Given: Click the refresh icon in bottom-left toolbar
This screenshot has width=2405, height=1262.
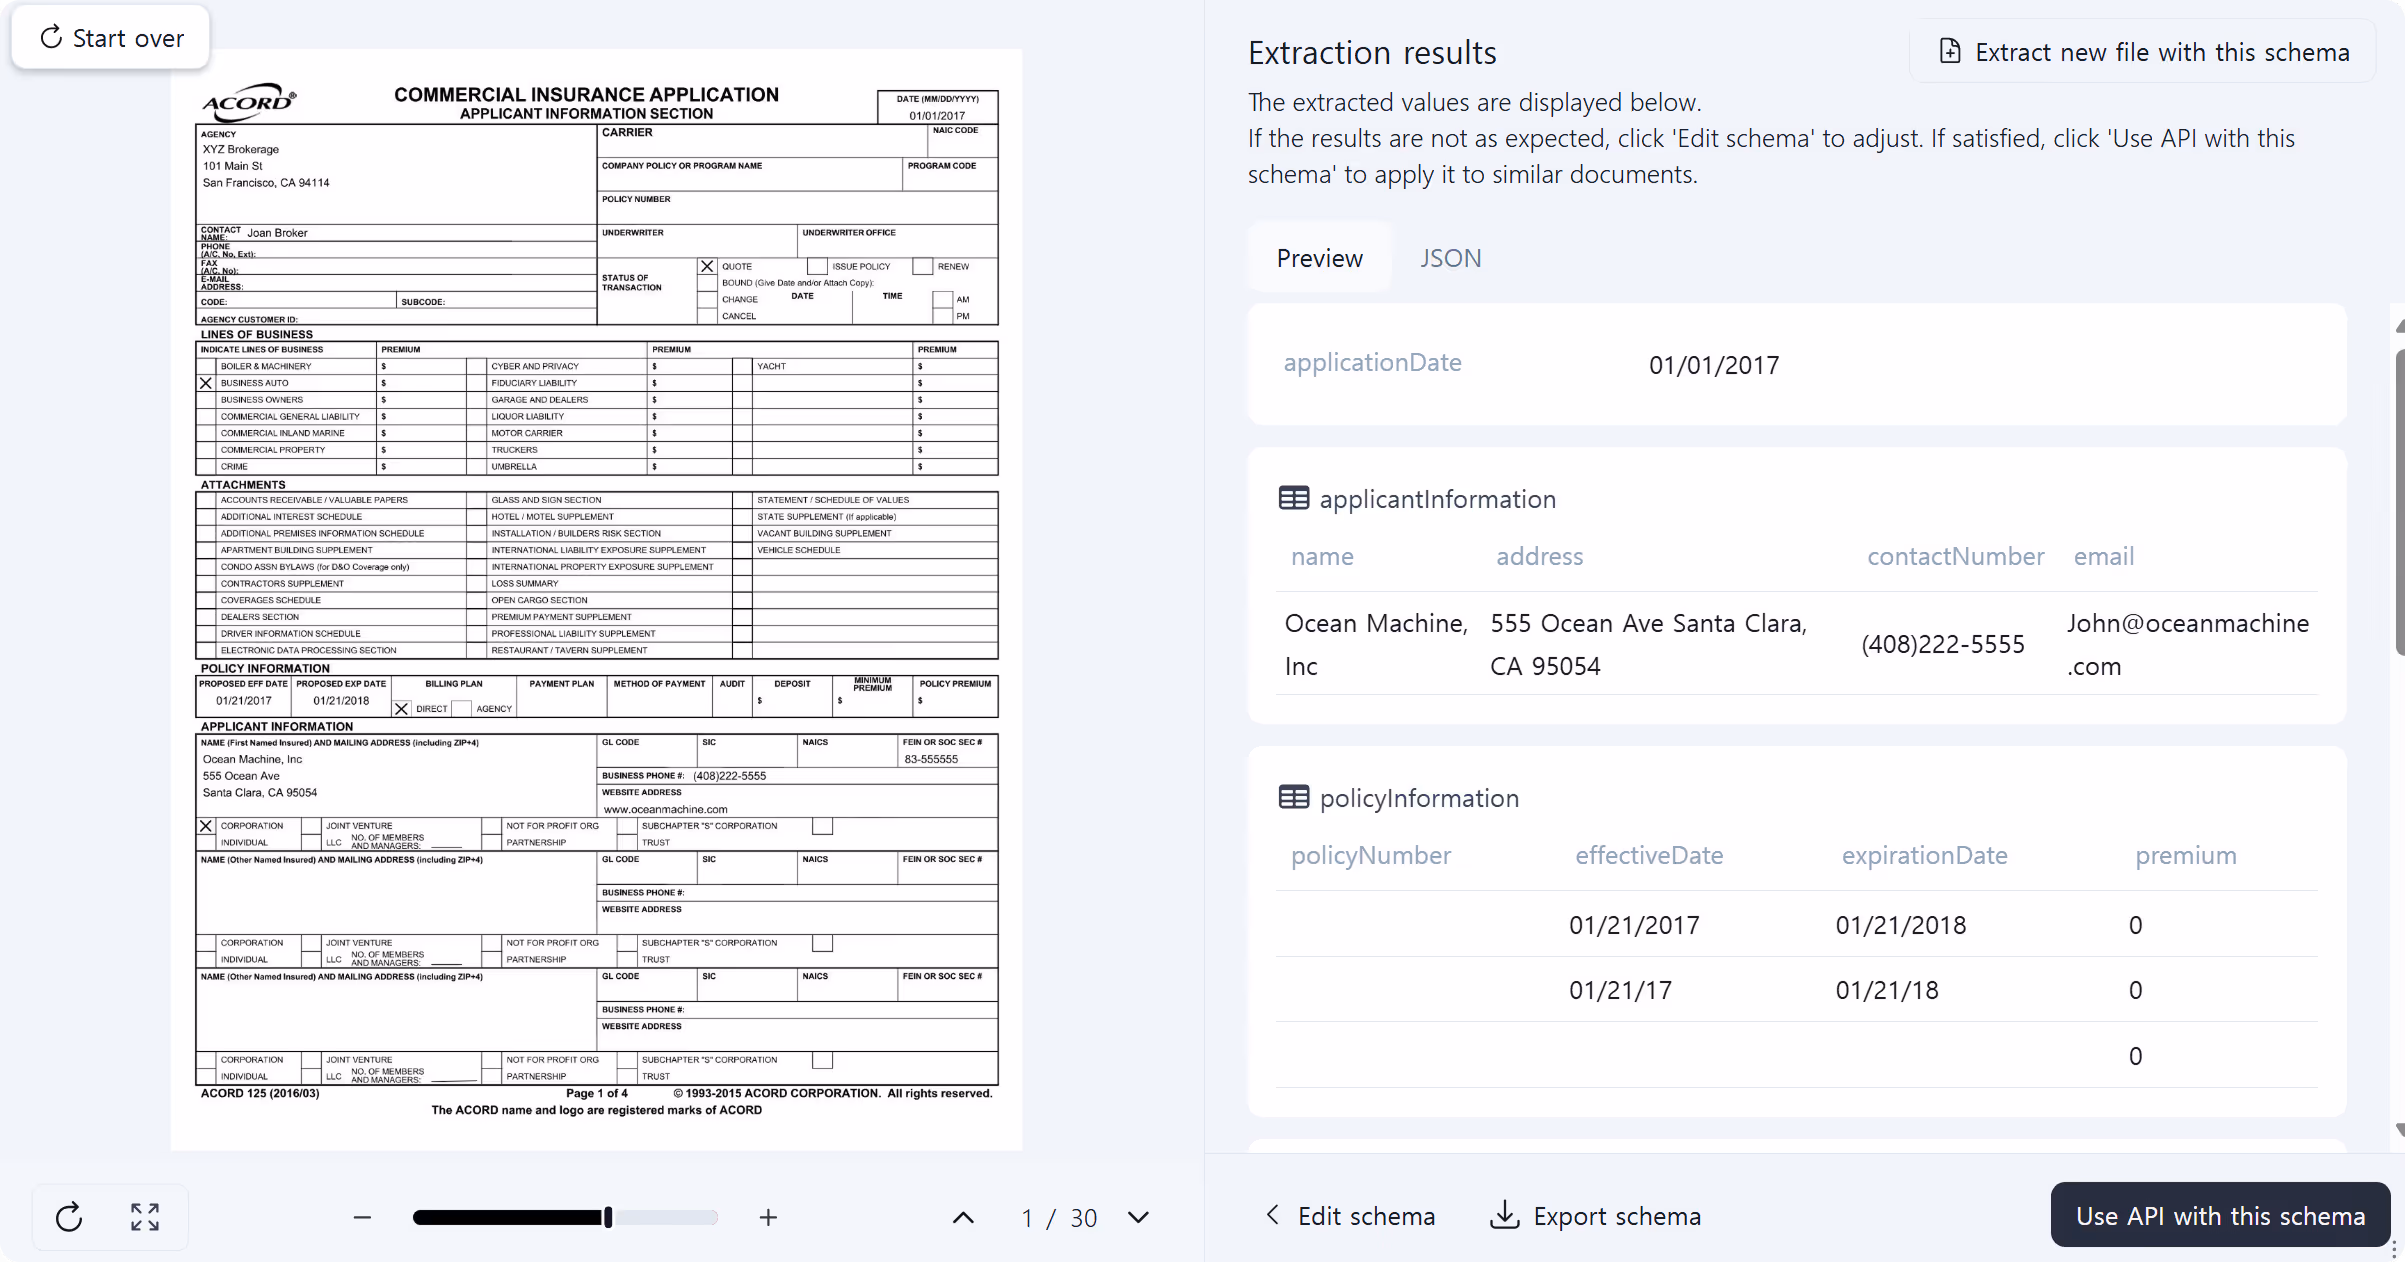Looking at the screenshot, I should click(68, 1217).
